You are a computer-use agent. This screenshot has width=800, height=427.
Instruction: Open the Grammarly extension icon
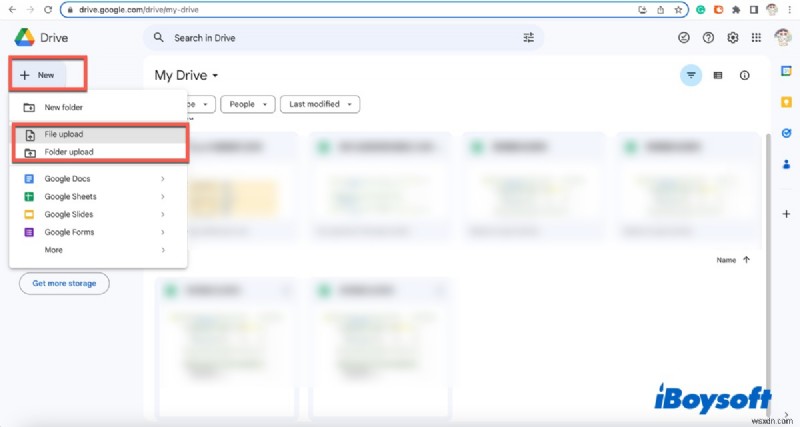(701, 10)
